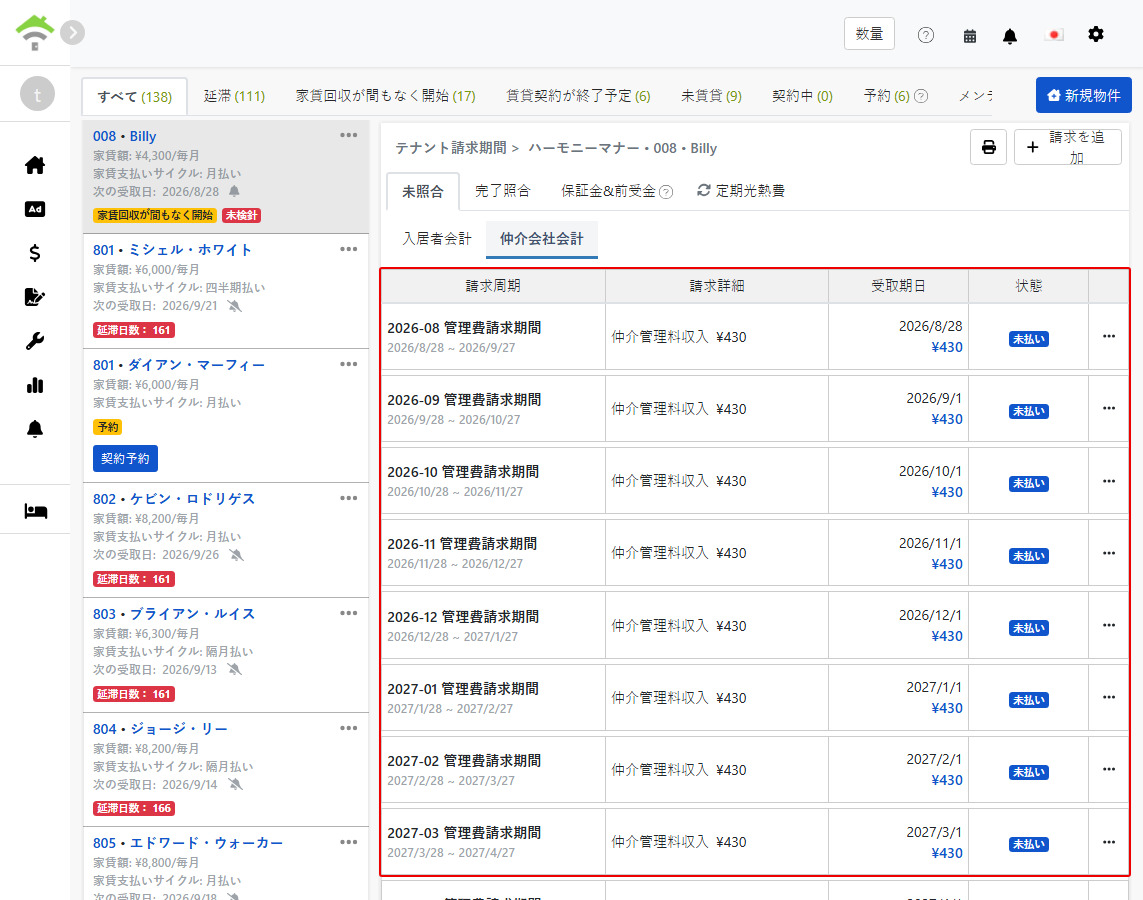Switch to 完了照合 tab
The height and width of the screenshot is (900, 1143).
pos(503,191)
